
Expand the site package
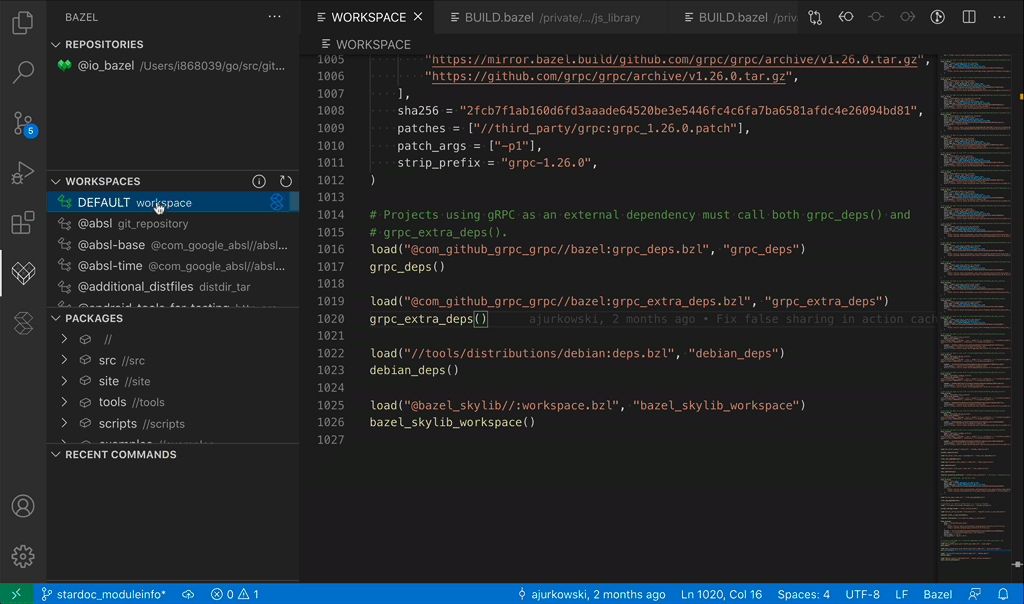pos(64,381)
